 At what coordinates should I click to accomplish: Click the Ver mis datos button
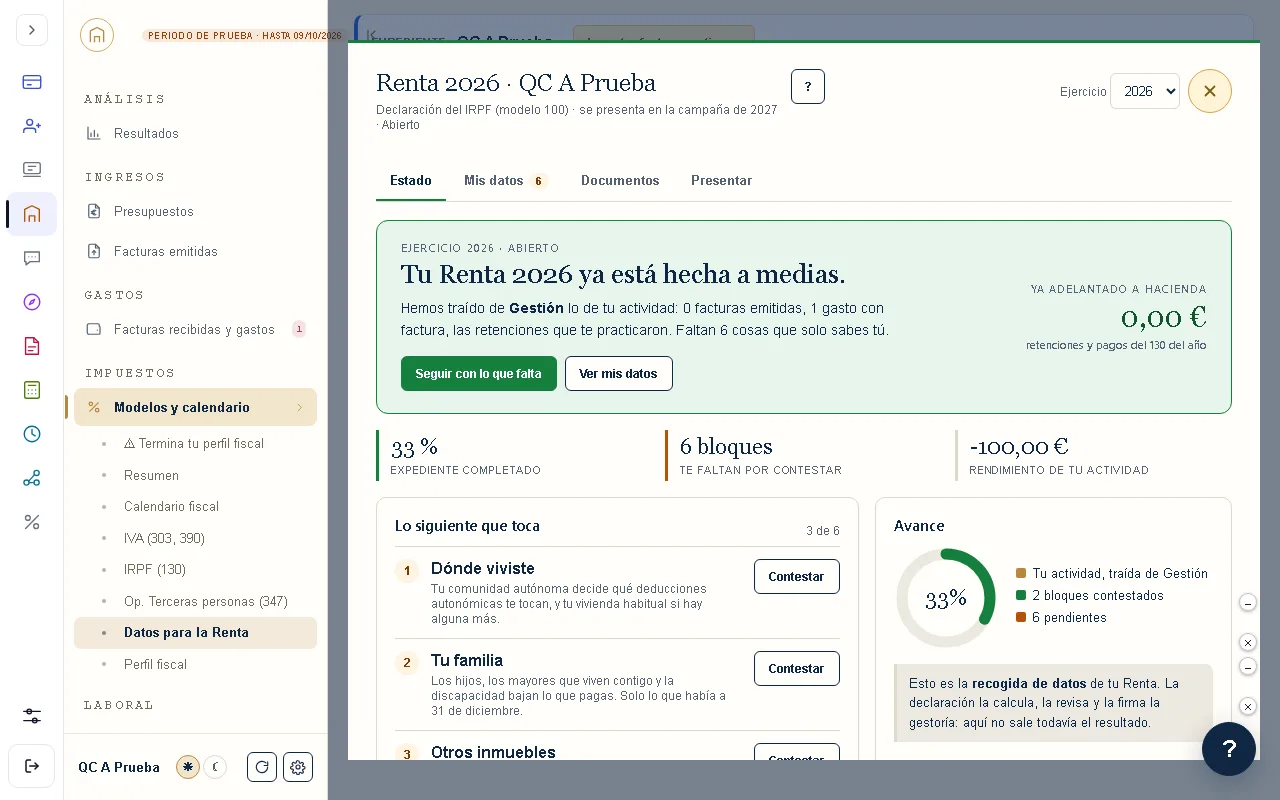[x=619, y=374]
